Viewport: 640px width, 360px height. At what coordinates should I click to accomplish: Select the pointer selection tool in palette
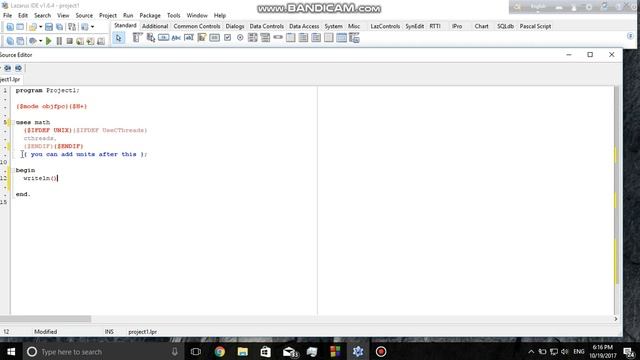point(119,38)
